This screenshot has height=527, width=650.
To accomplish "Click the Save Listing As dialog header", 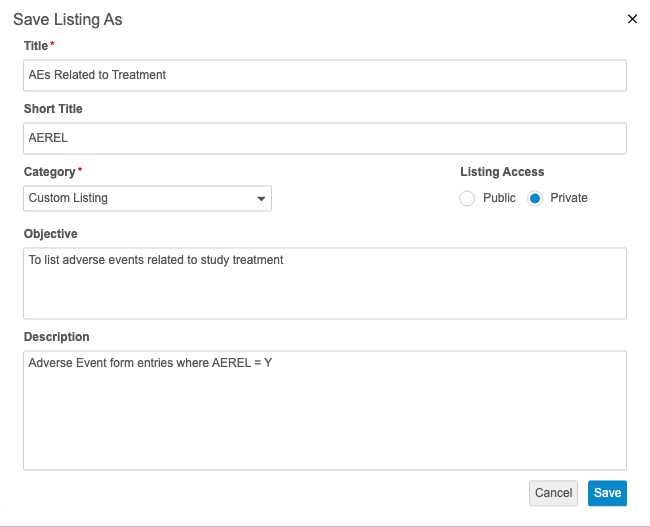I will (68, 19).
